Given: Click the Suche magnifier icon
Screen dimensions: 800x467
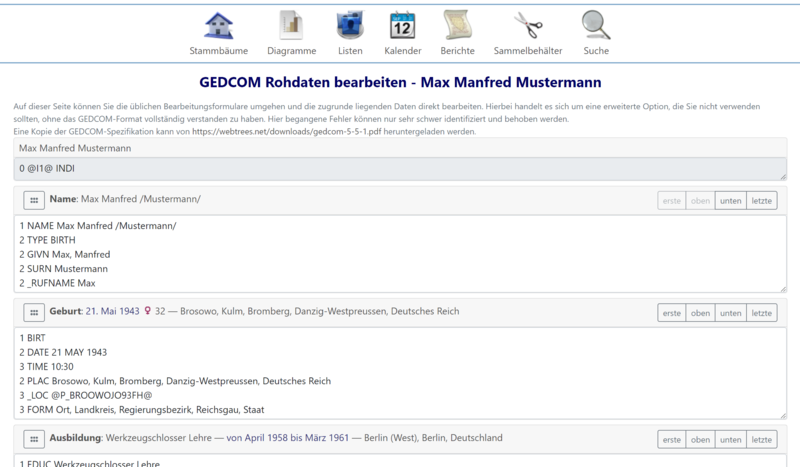Looking at the screenshot, I should tap(596, 25).
